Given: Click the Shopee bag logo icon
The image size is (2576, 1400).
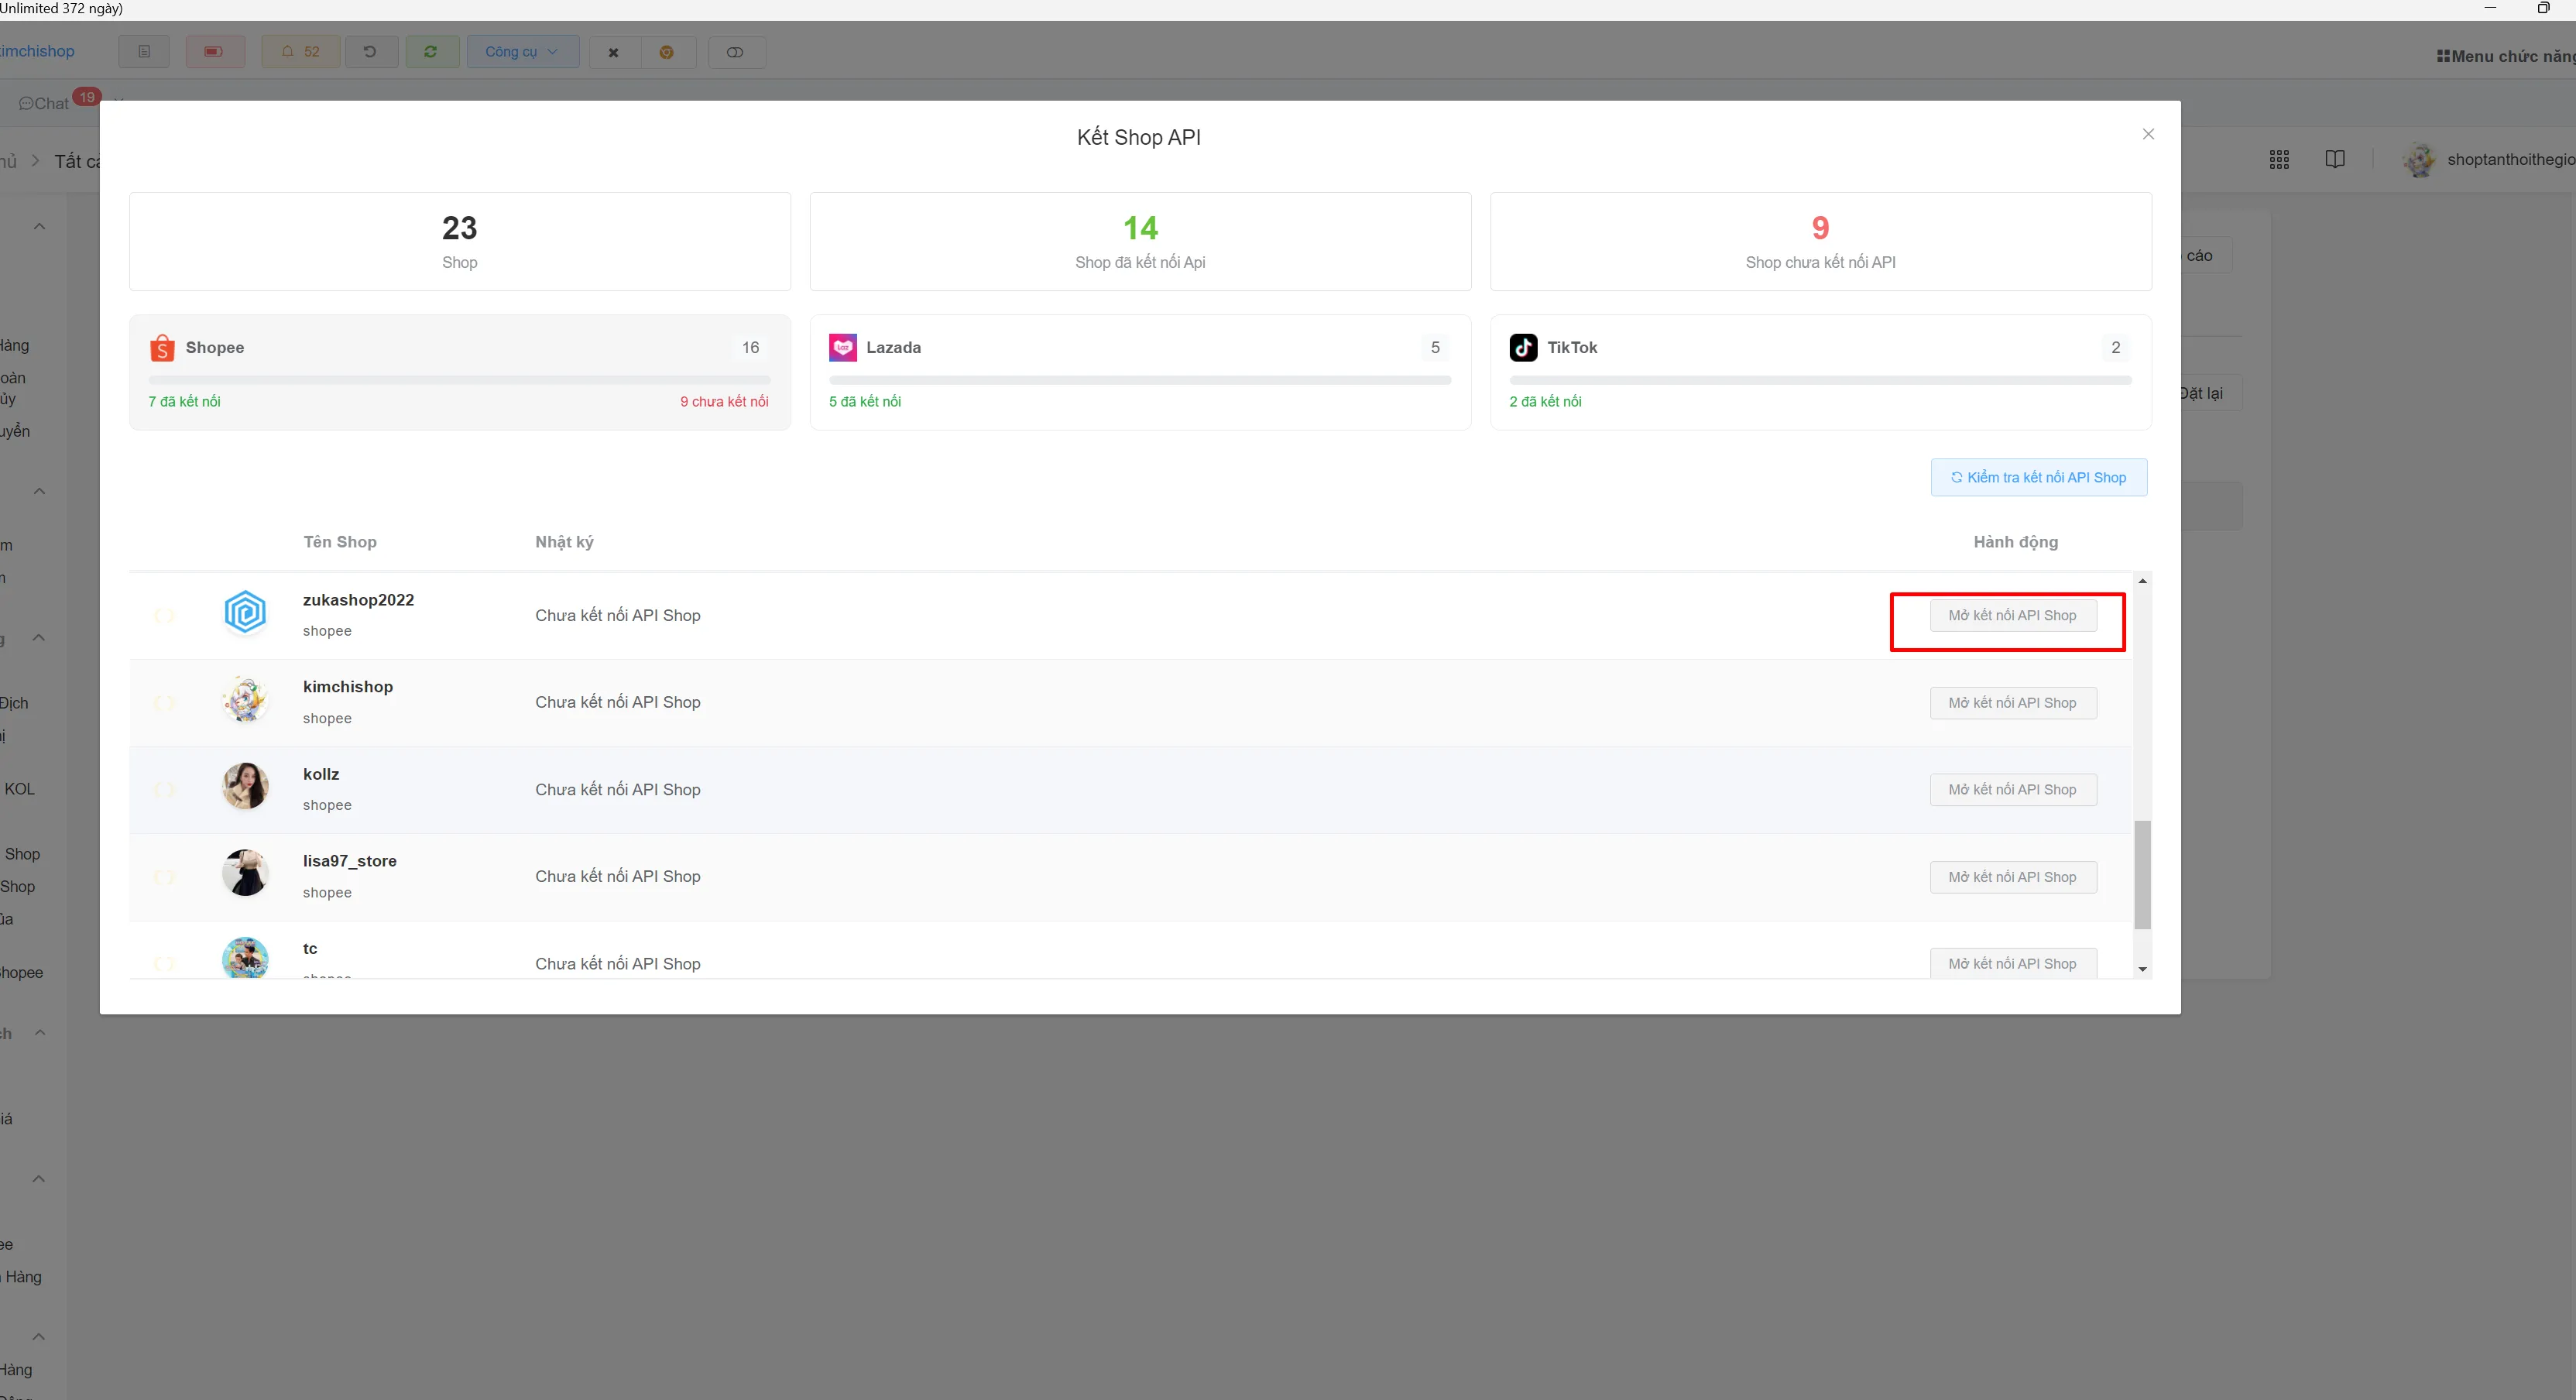Looking at the screenshot, I should pos(162,347).
